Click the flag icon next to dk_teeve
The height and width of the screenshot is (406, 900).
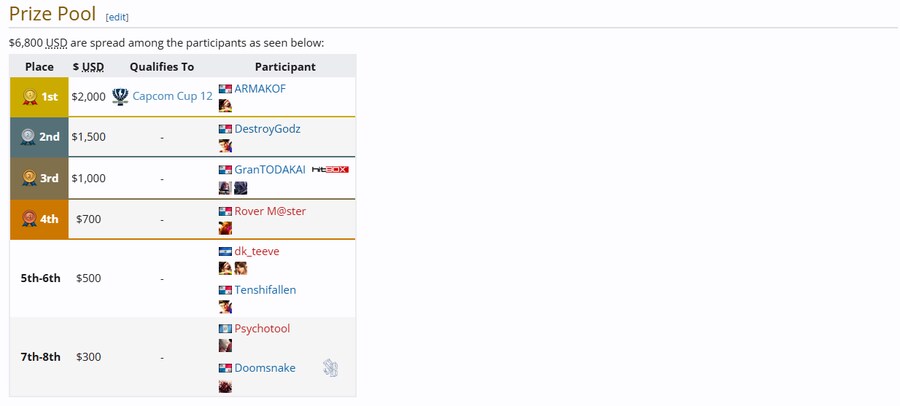pyautogui.click(x=225, y=251)
